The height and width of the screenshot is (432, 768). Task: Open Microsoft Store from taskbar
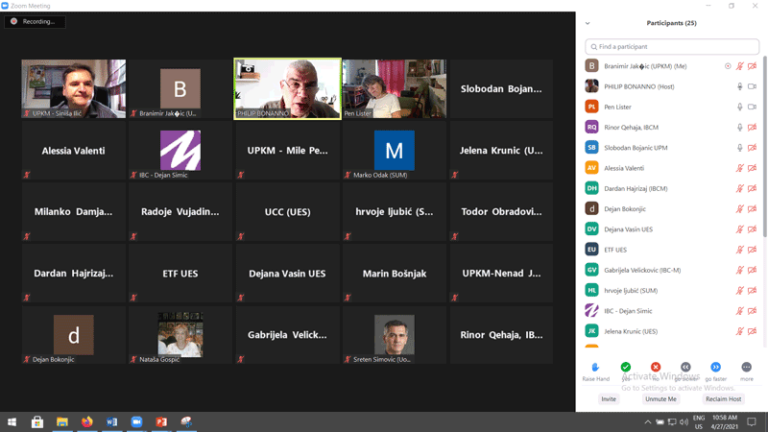(x=37, y=422)
